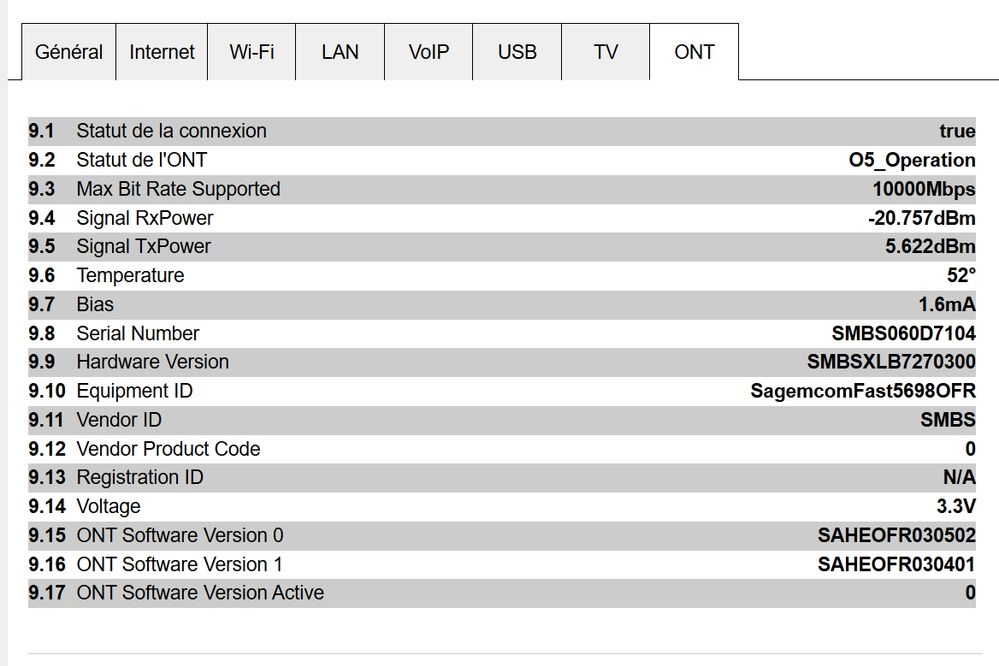Click ONT Software Version 1 value
999x666 pixels.
896,564
